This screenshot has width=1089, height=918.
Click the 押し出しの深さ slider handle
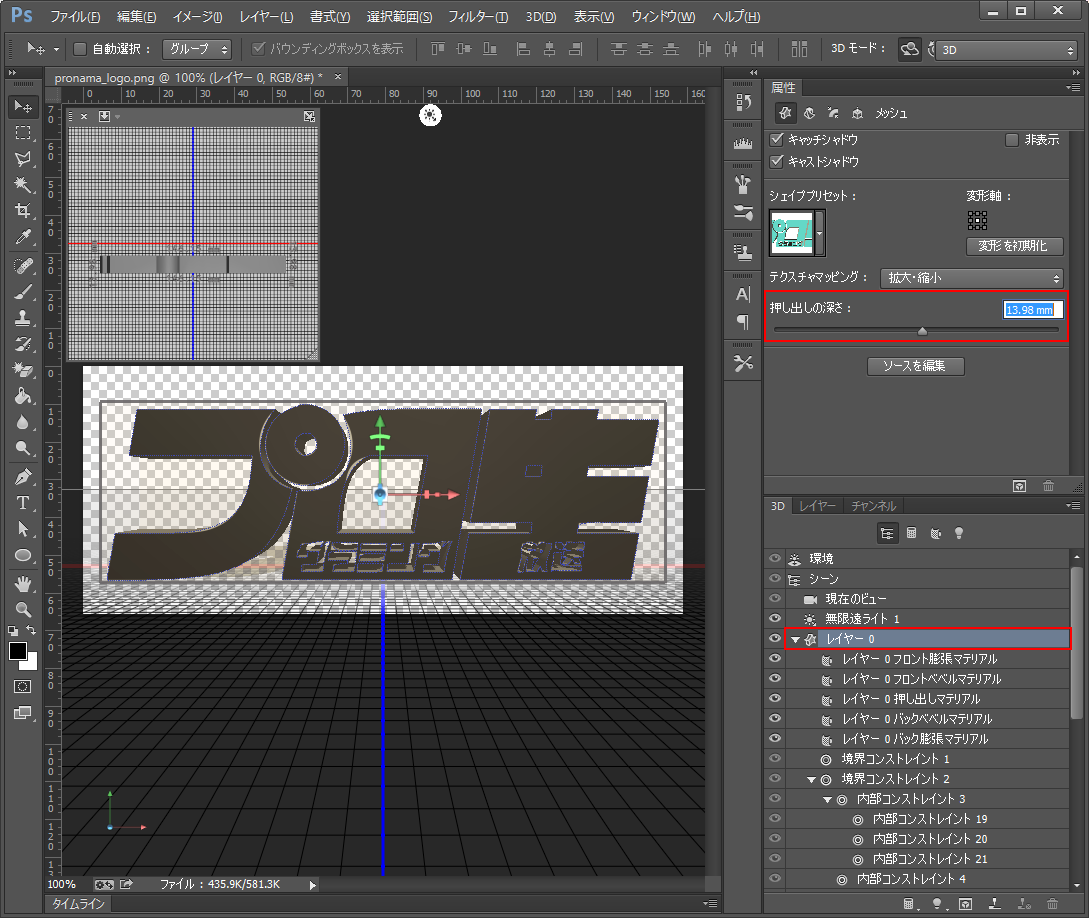[x=922, y=330]
